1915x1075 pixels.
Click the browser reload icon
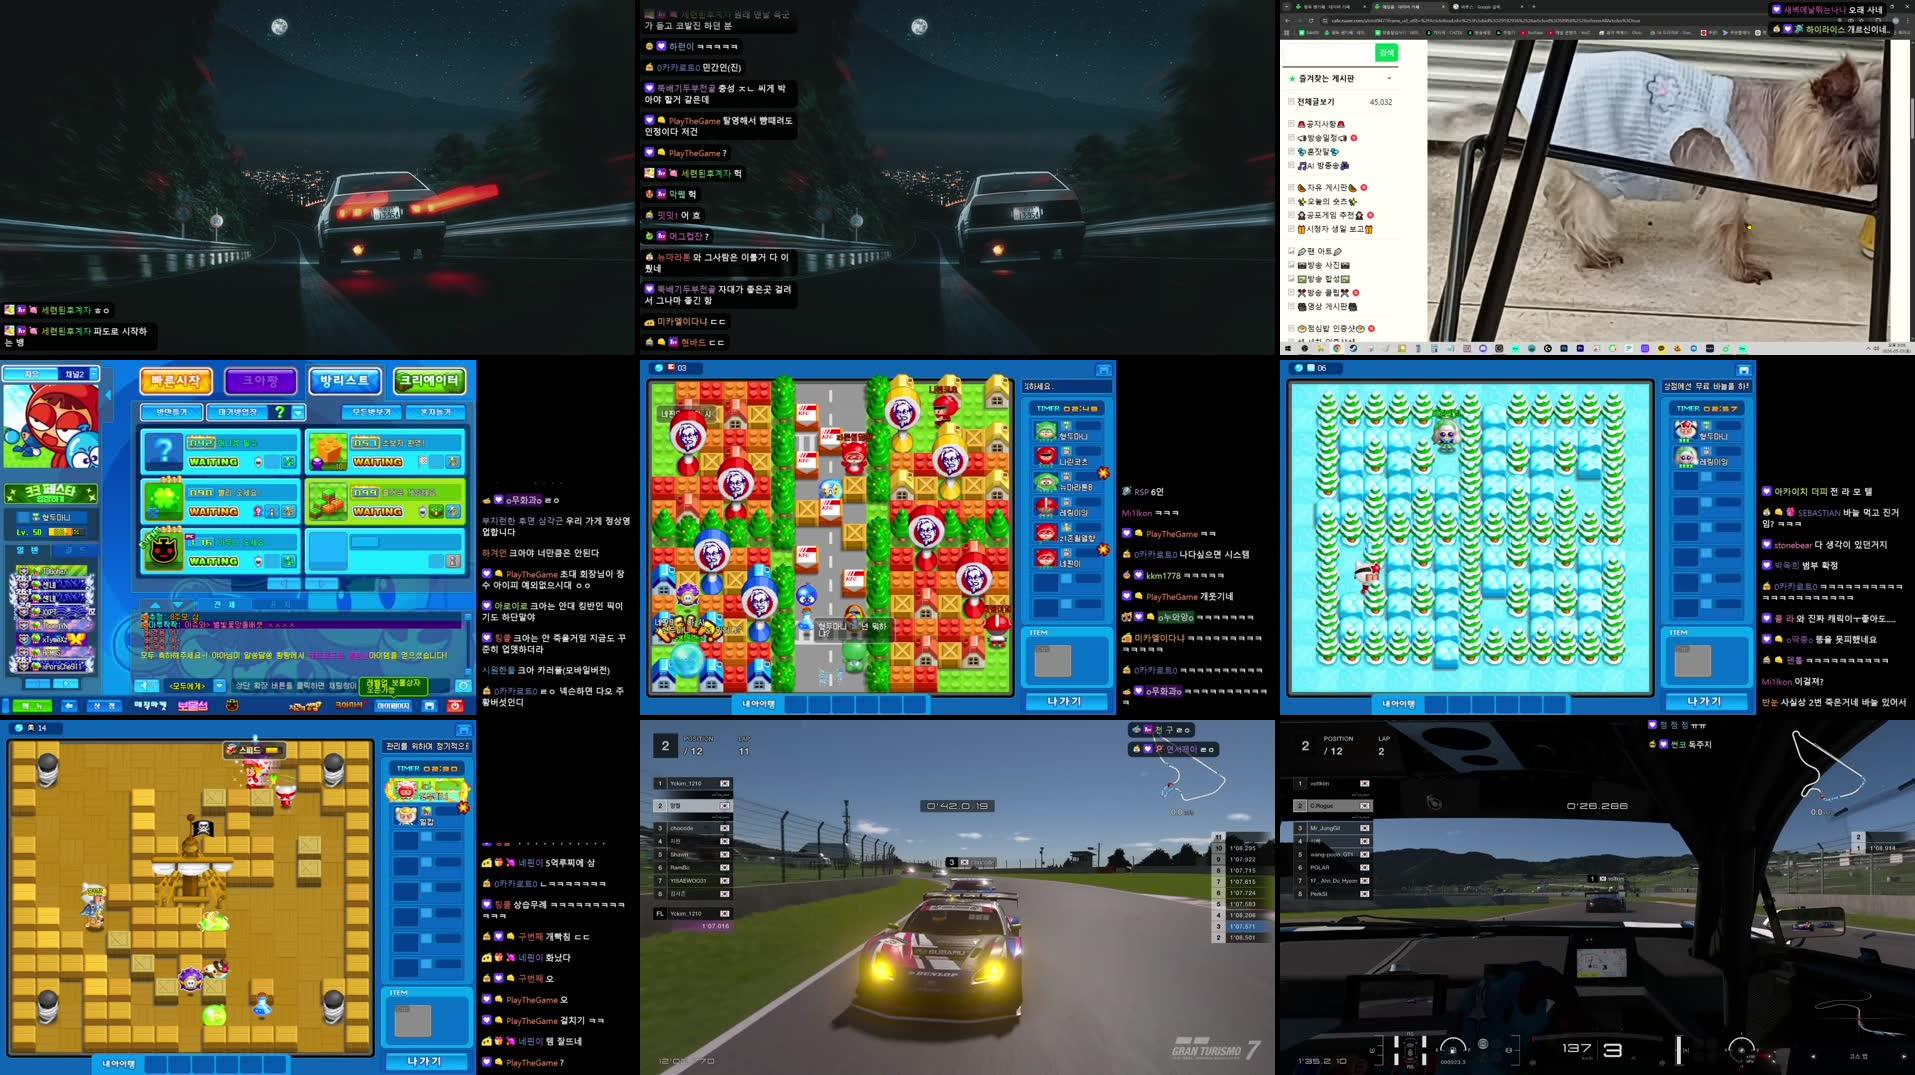1310,20
